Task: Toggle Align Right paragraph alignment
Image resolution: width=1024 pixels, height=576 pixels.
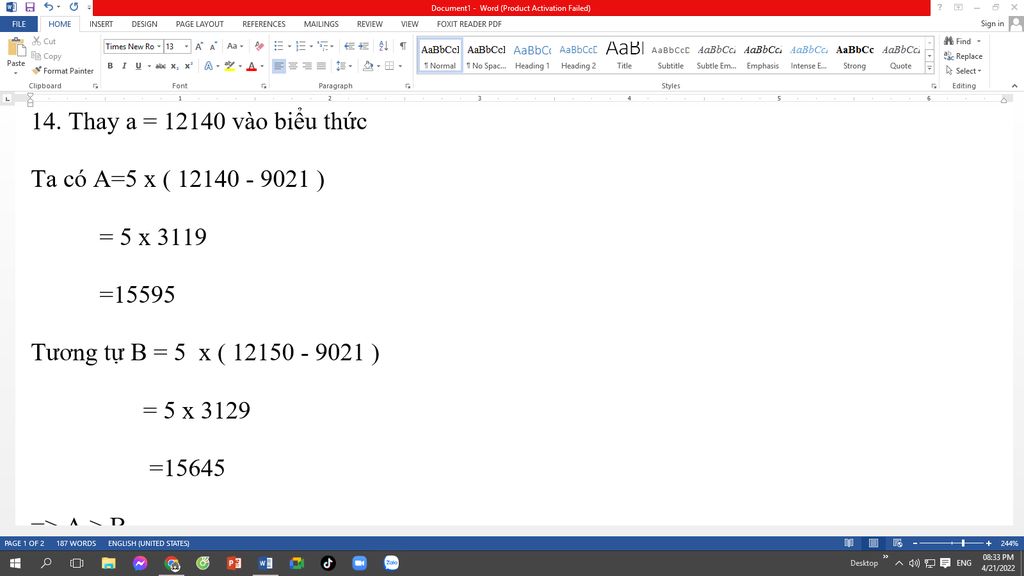Action: pyautogui.click(x=307, y=66)
